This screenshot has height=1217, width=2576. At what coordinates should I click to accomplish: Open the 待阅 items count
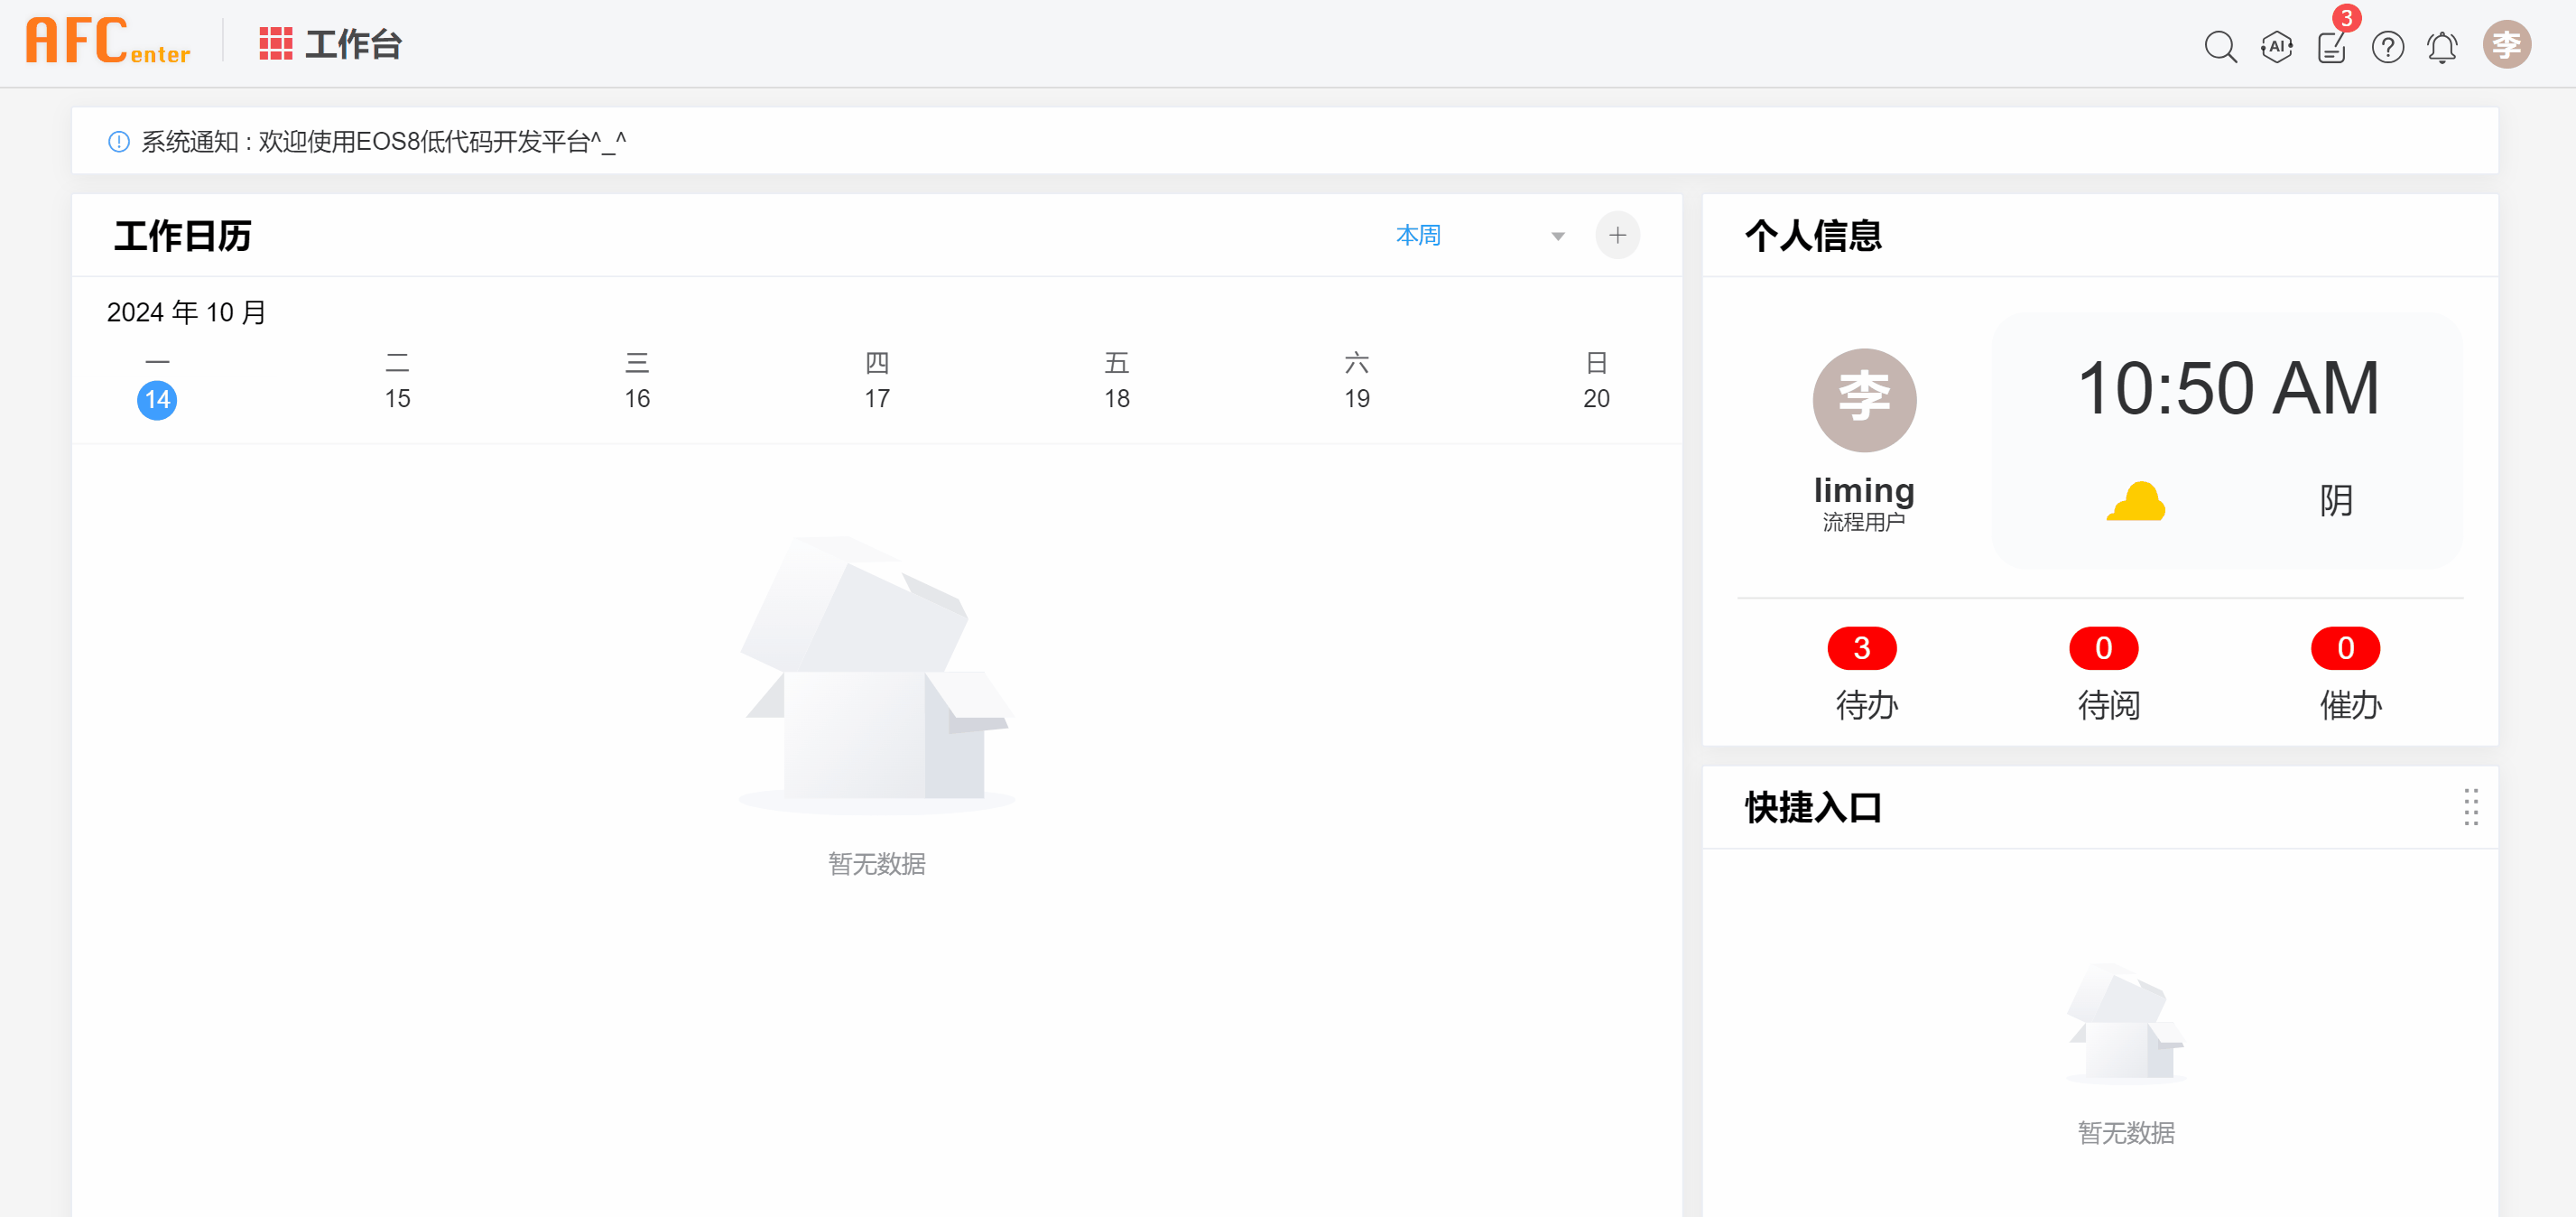pyautogui.click(x=2104, y=648)
